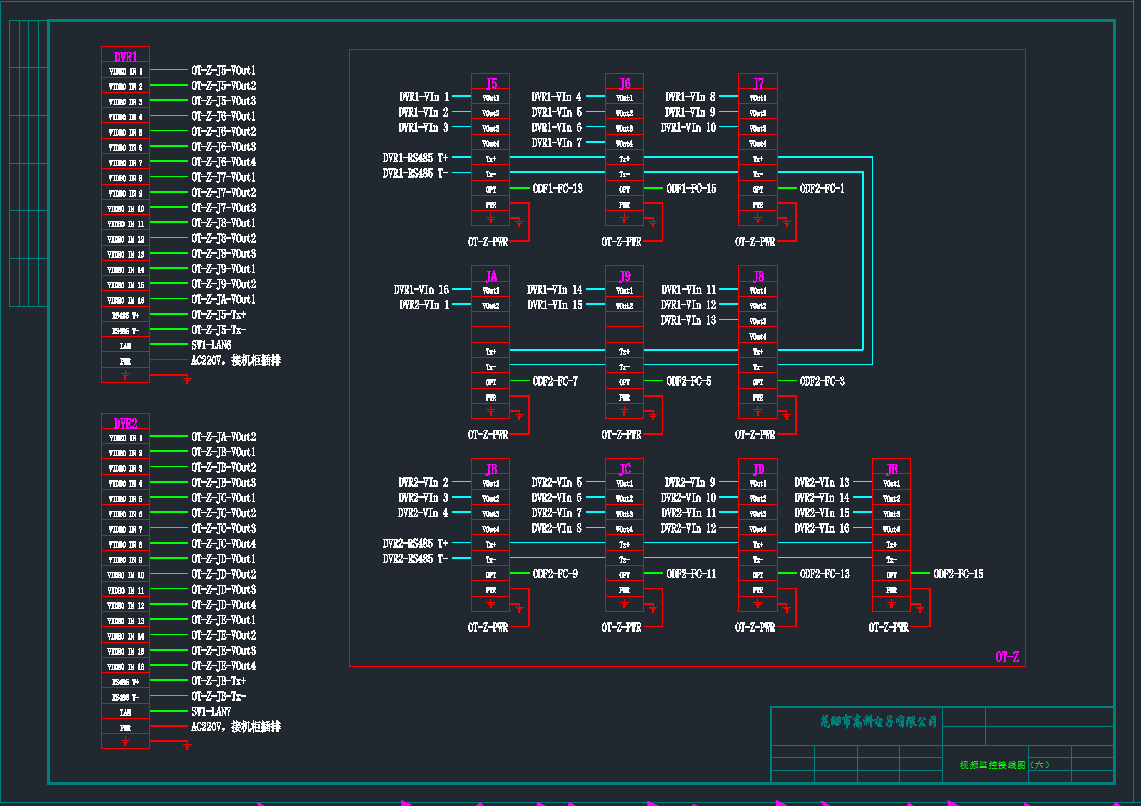Click the DVR1-VIn 16 label by JA
This screenshot has width=1141, height=806.
coord(421,290)
